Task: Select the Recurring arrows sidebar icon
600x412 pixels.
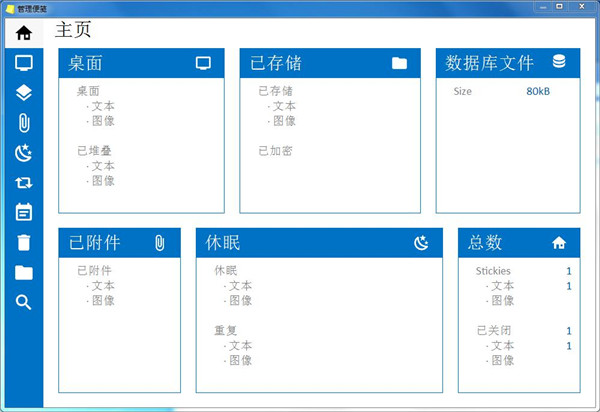Action: (24, 182)
